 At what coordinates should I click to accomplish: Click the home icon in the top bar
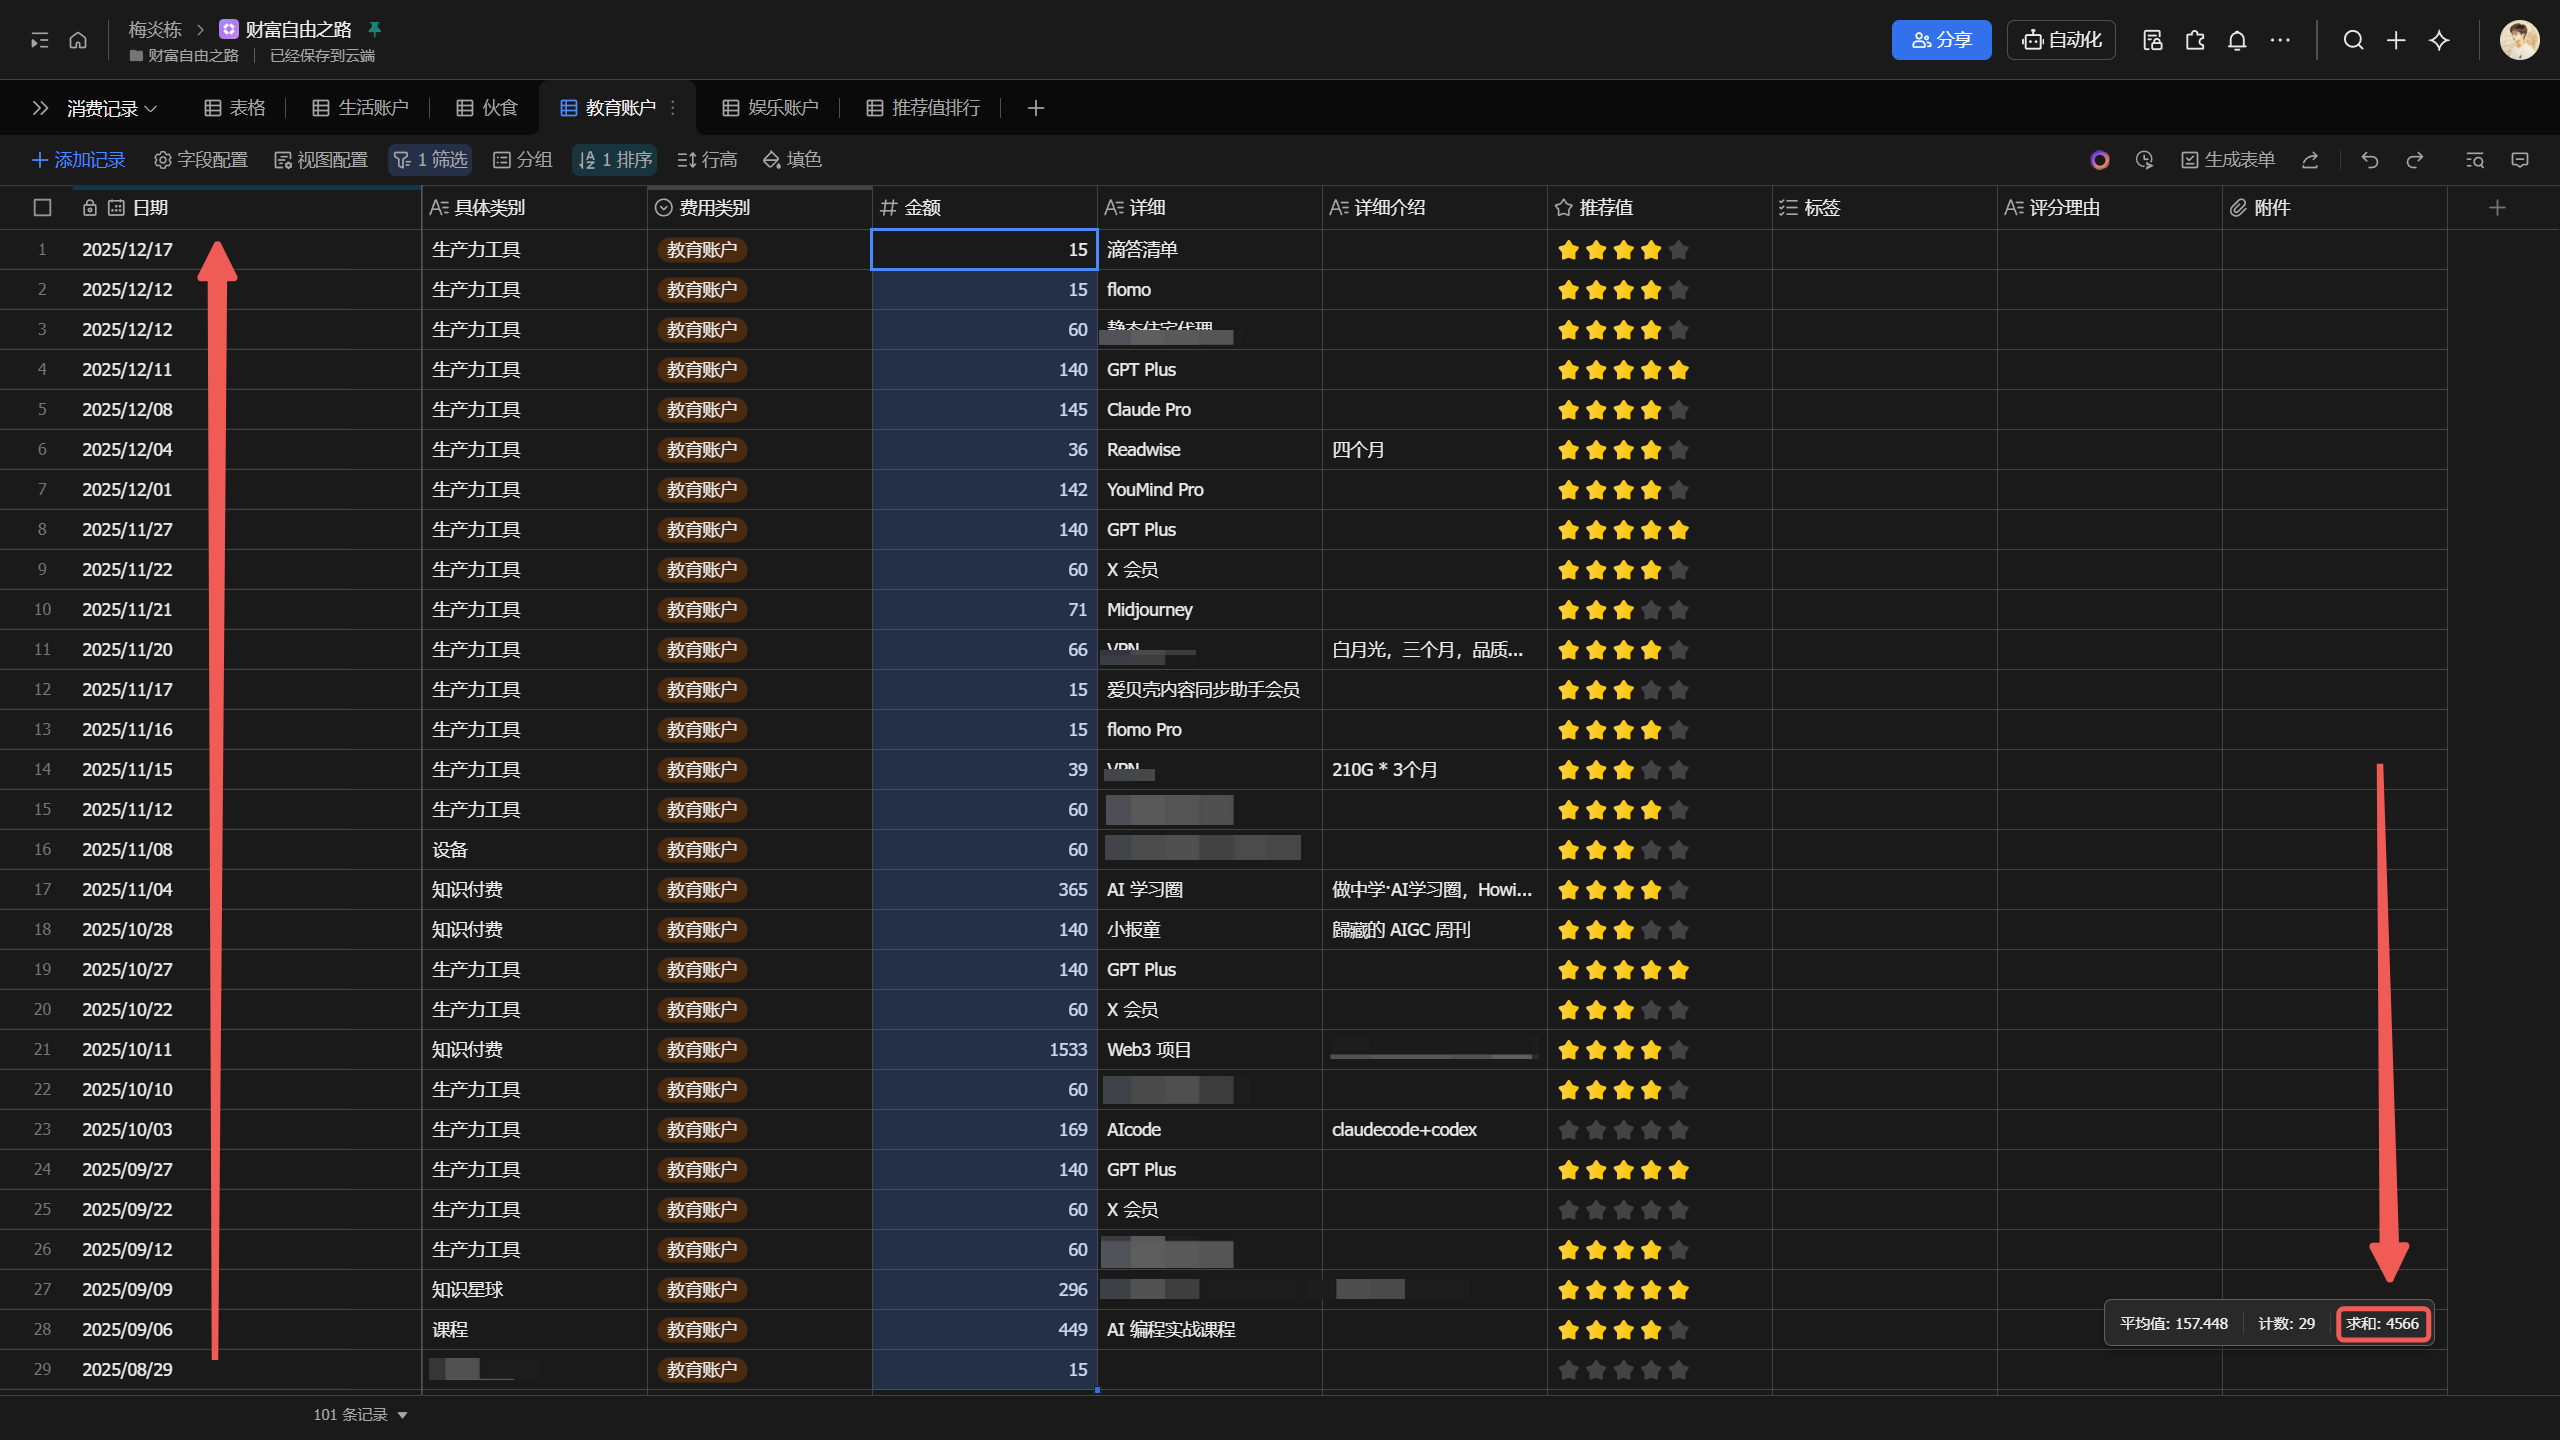[78, 40]
